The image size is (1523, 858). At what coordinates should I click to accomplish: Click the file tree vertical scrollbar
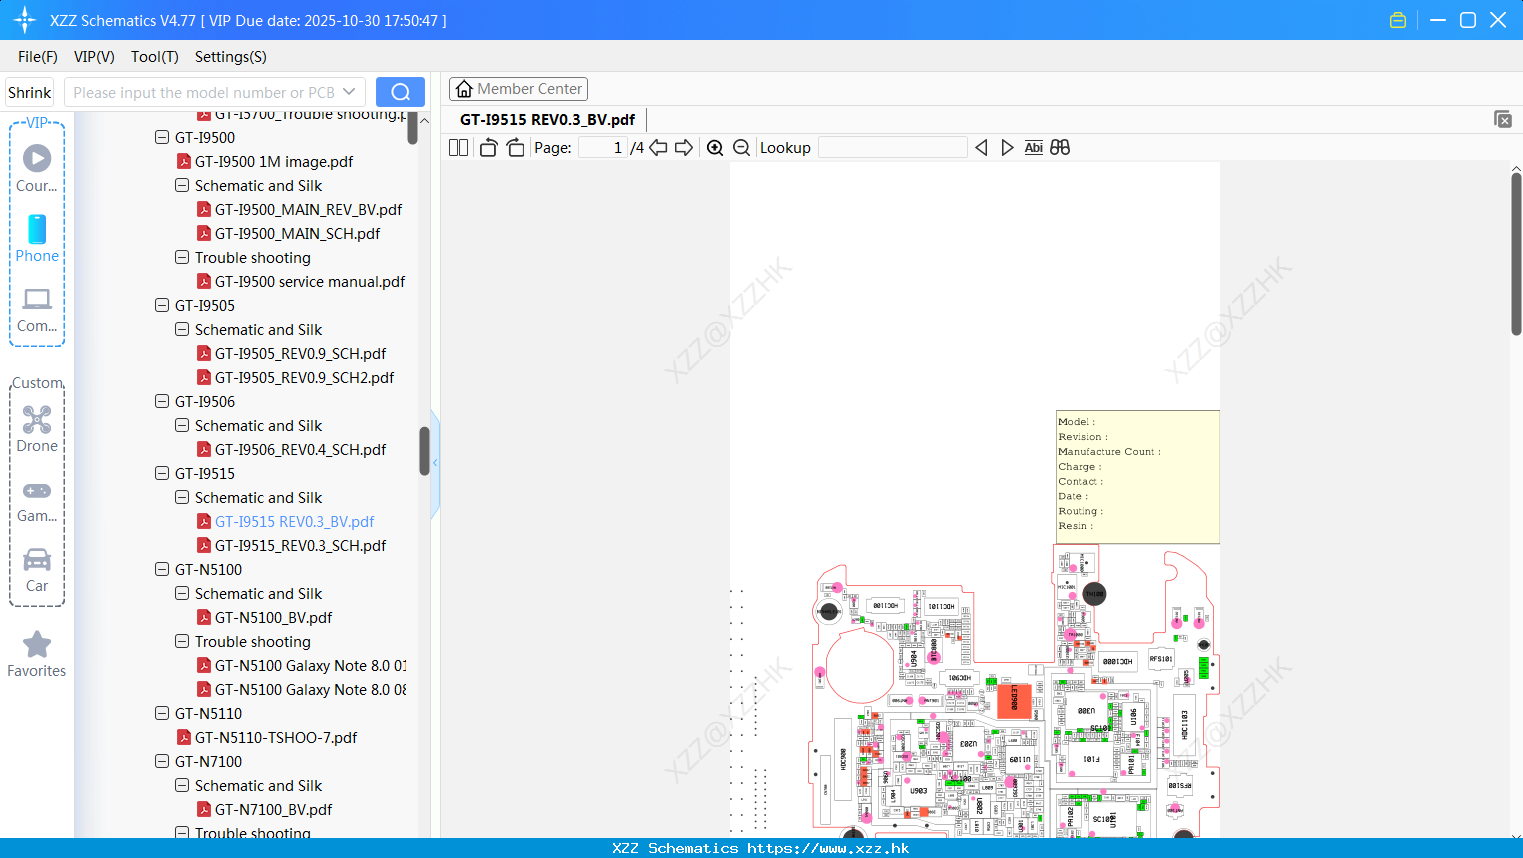coord(424,450)
